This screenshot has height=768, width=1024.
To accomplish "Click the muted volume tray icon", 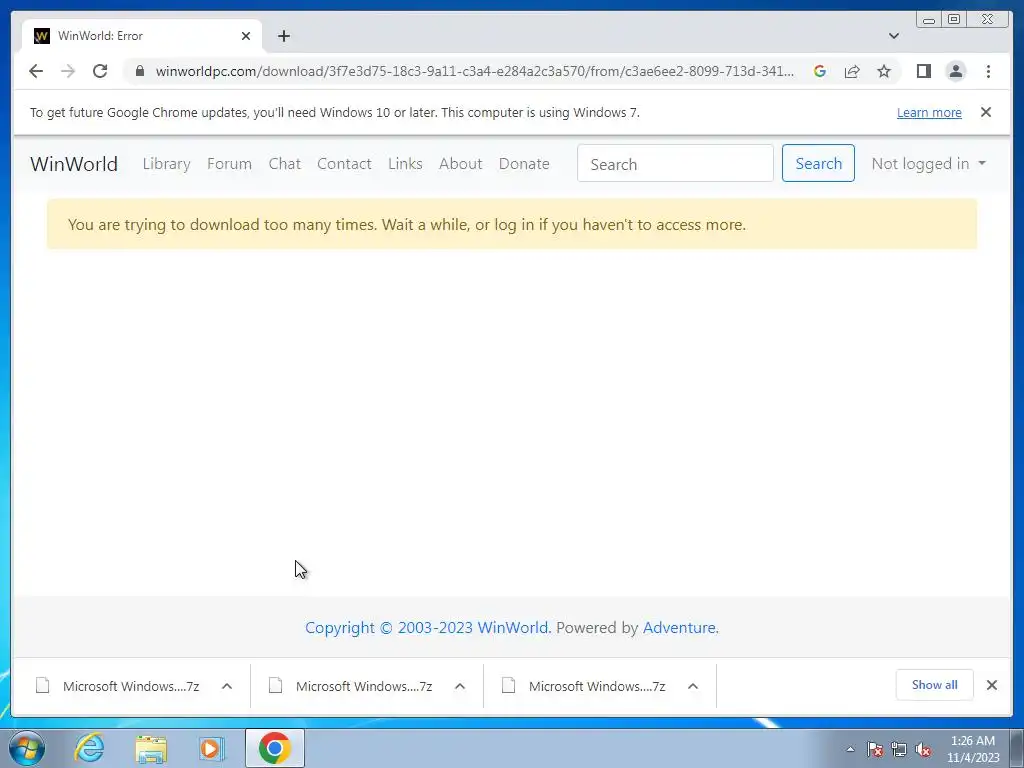I will [x=923, y=749].
